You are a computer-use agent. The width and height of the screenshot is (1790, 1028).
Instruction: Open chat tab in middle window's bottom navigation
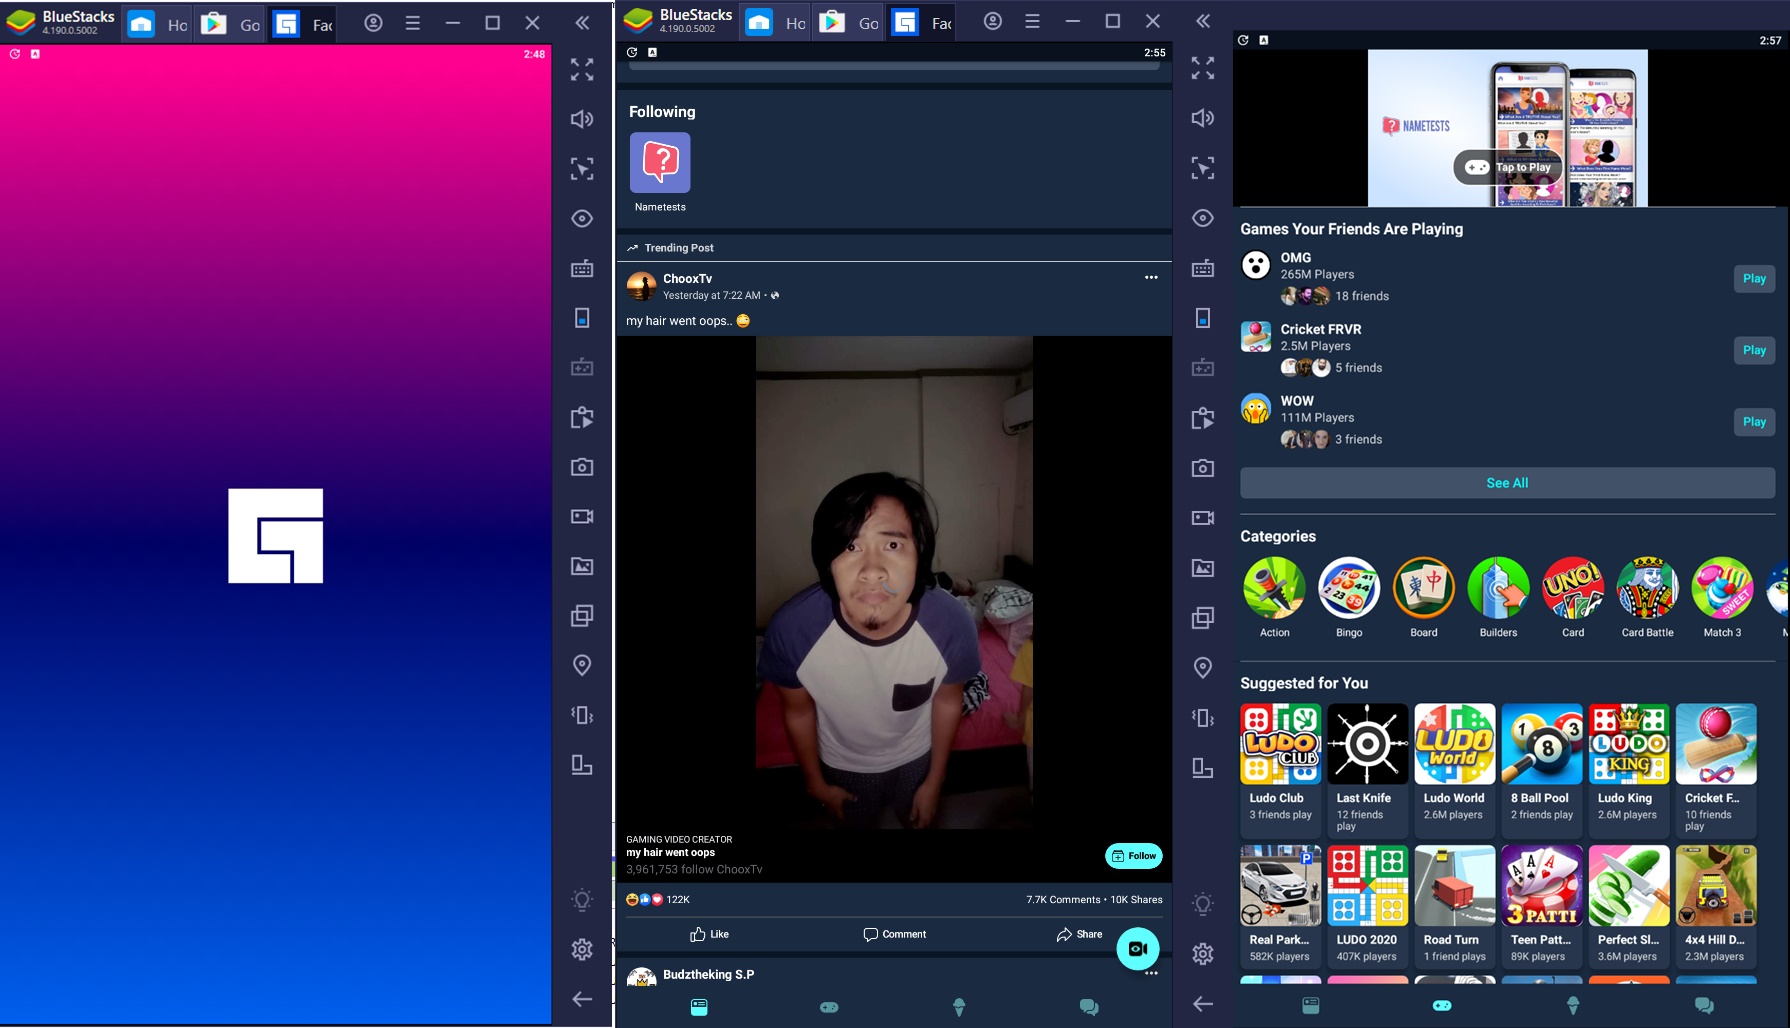(1089, 1007)
